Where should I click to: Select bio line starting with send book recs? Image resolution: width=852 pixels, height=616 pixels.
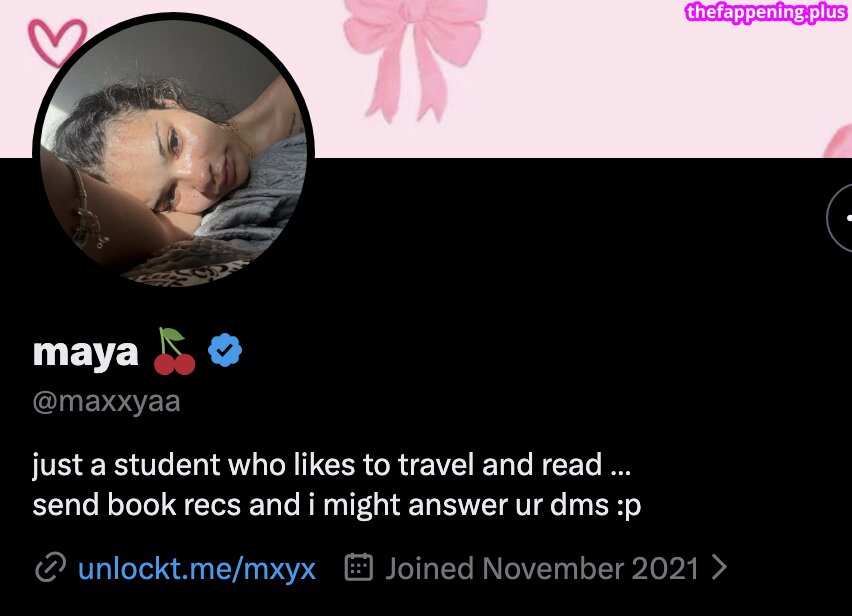[337, 505]
